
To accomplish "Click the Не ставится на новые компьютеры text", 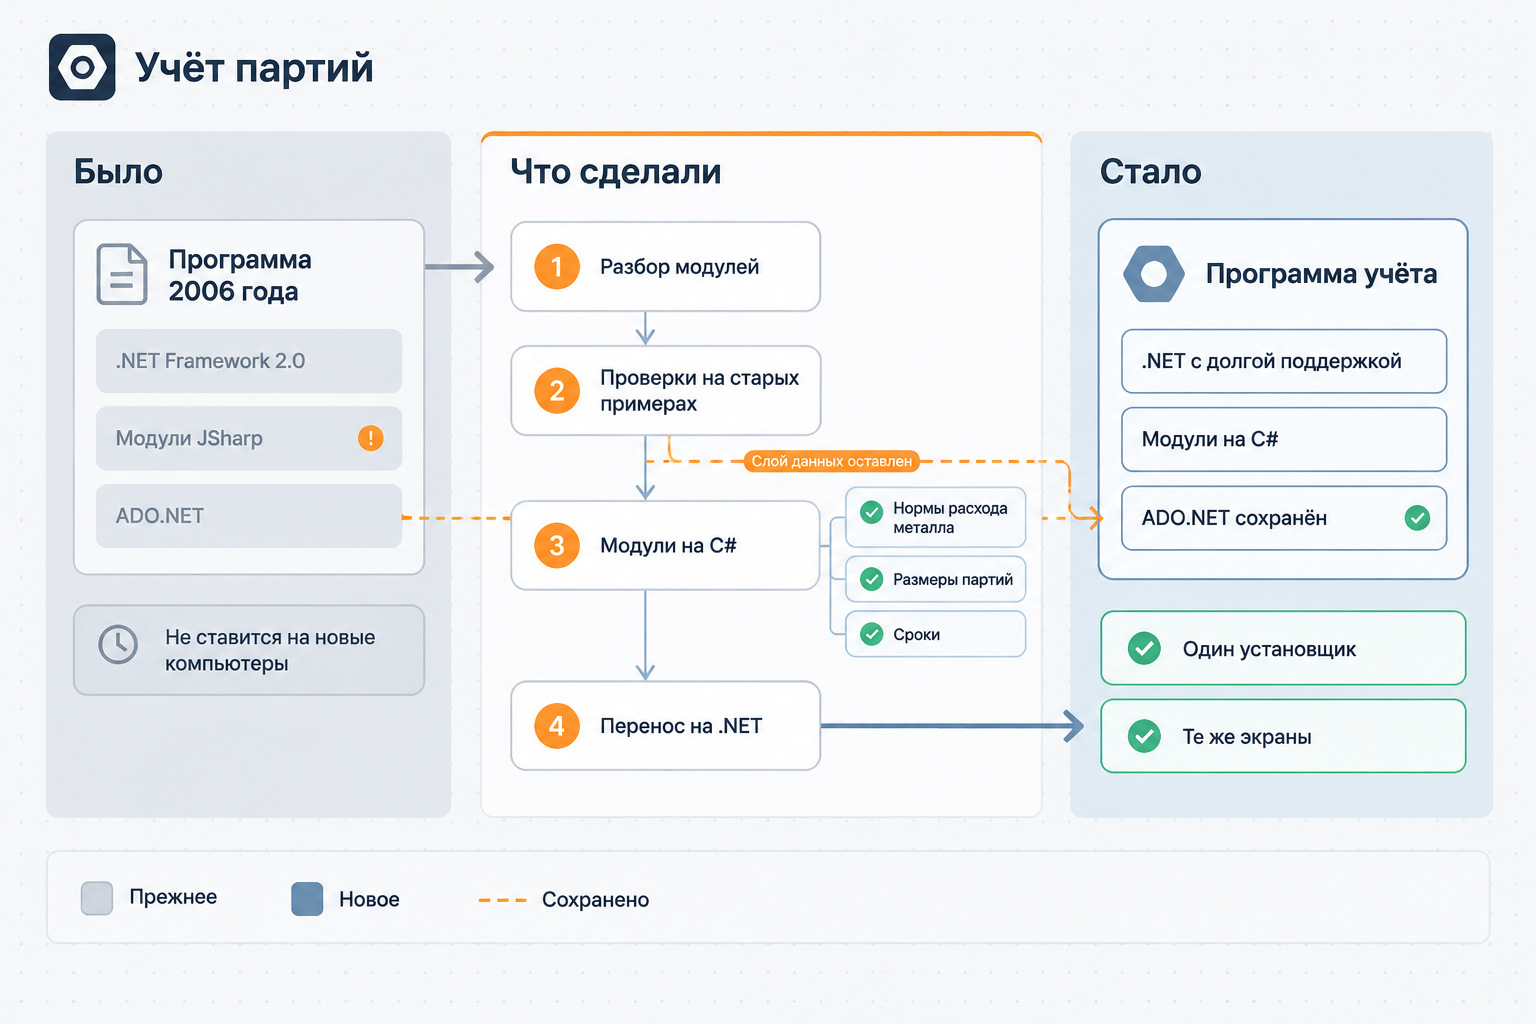I will (x=270, y=650).
